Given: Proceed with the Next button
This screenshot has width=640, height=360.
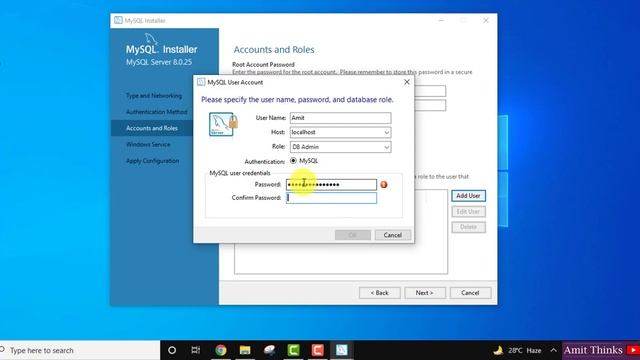Looking at the screenshot, I should (424, 293).
